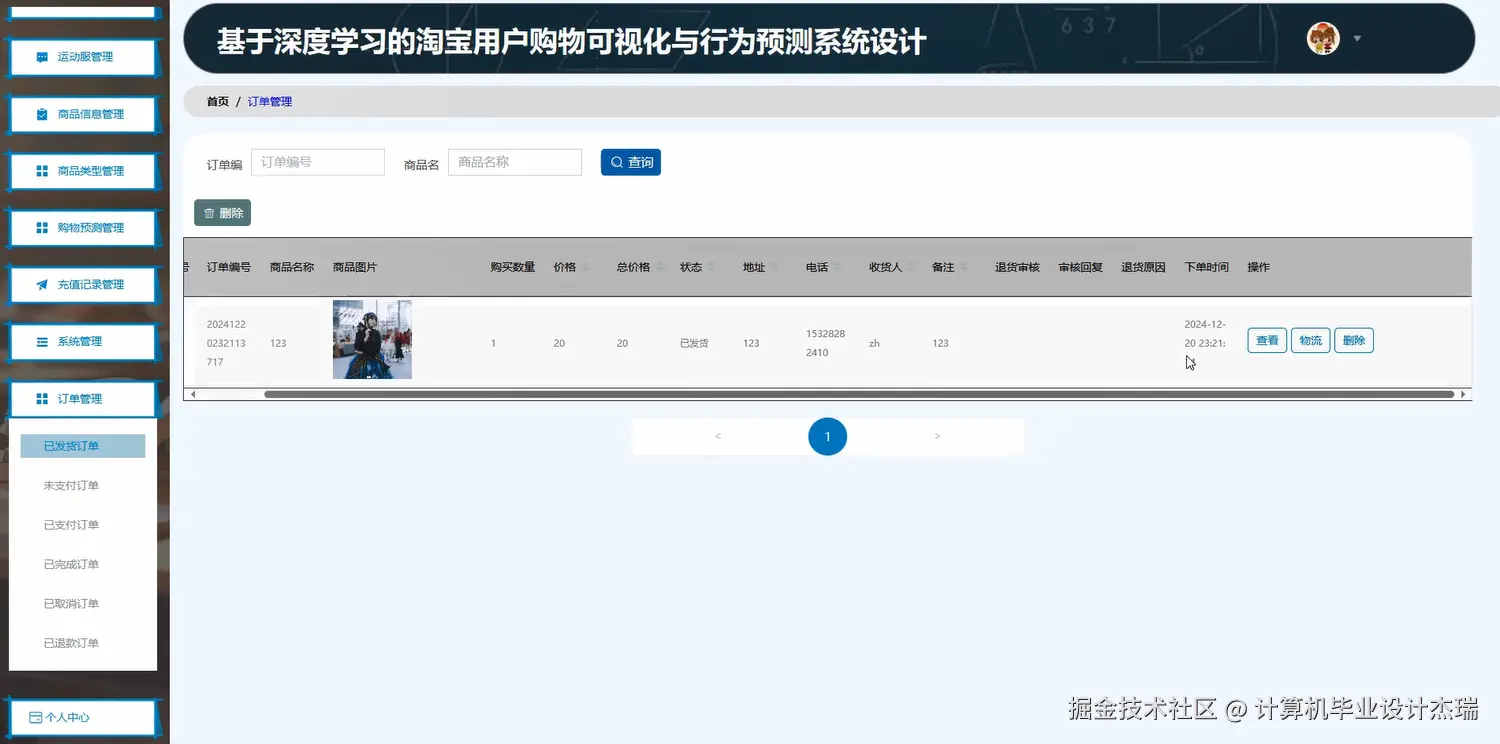Select 已完成订单 in the sidebar
1500x744 pixels.
(x=71, y=564)
